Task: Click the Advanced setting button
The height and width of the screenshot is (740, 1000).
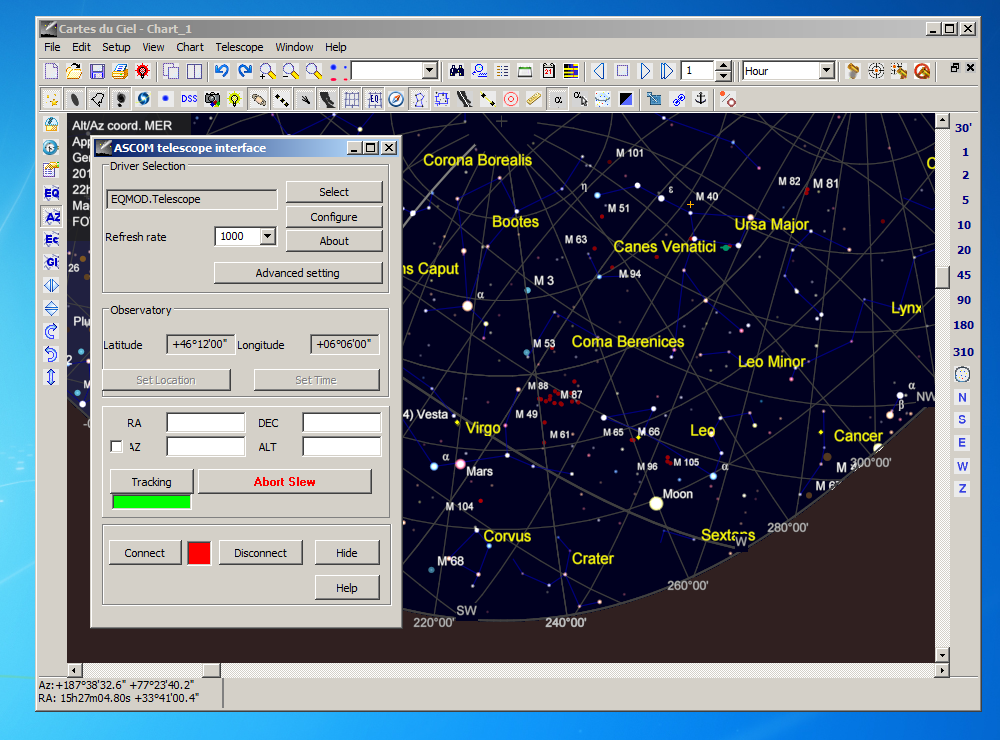Action: (297, 273)
